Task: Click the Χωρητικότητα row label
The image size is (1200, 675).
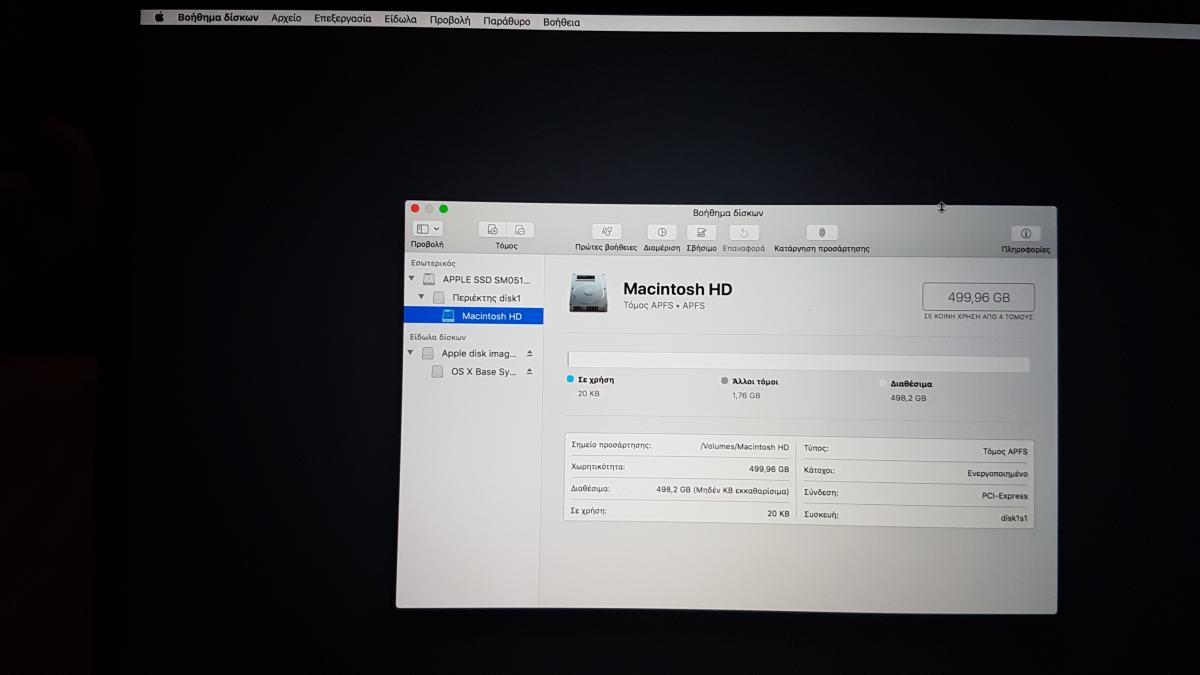Action: tap(597, 467)
